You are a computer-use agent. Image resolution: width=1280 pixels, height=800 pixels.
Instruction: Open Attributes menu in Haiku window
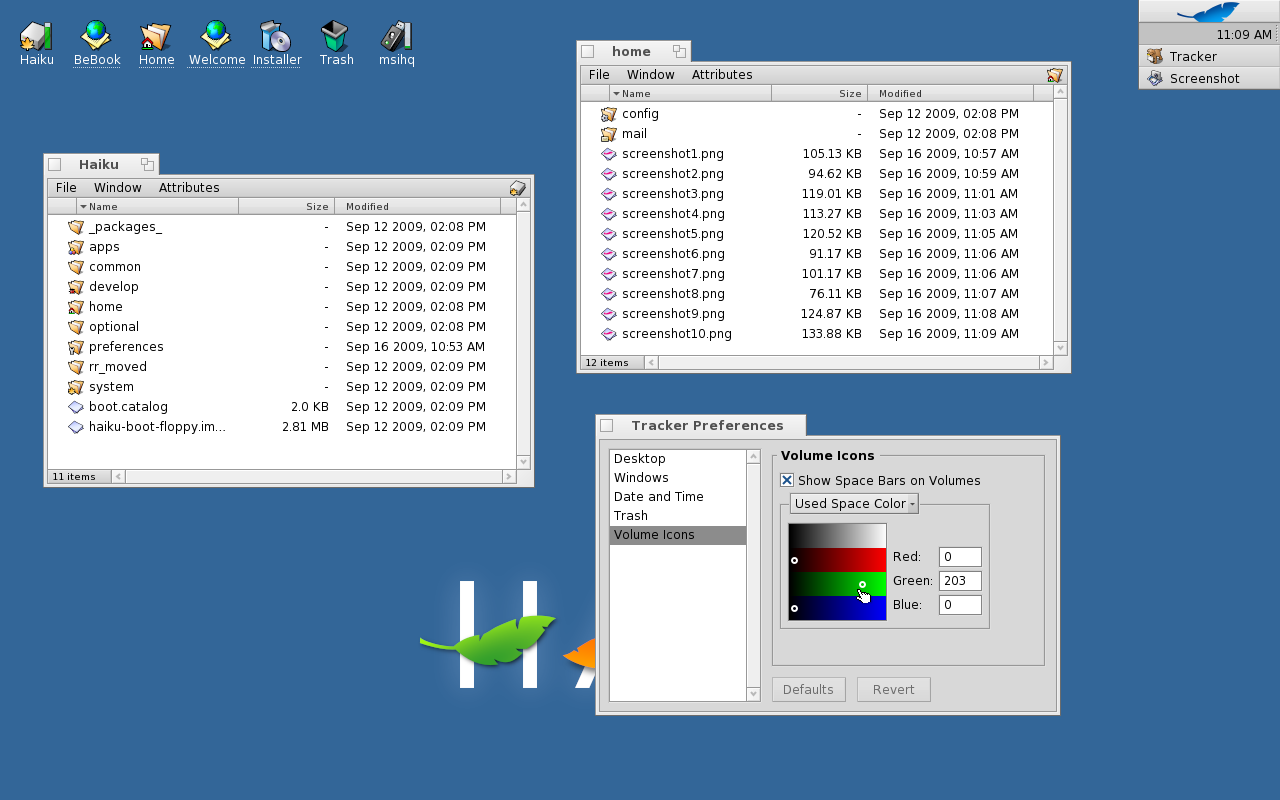click(189, 188)
